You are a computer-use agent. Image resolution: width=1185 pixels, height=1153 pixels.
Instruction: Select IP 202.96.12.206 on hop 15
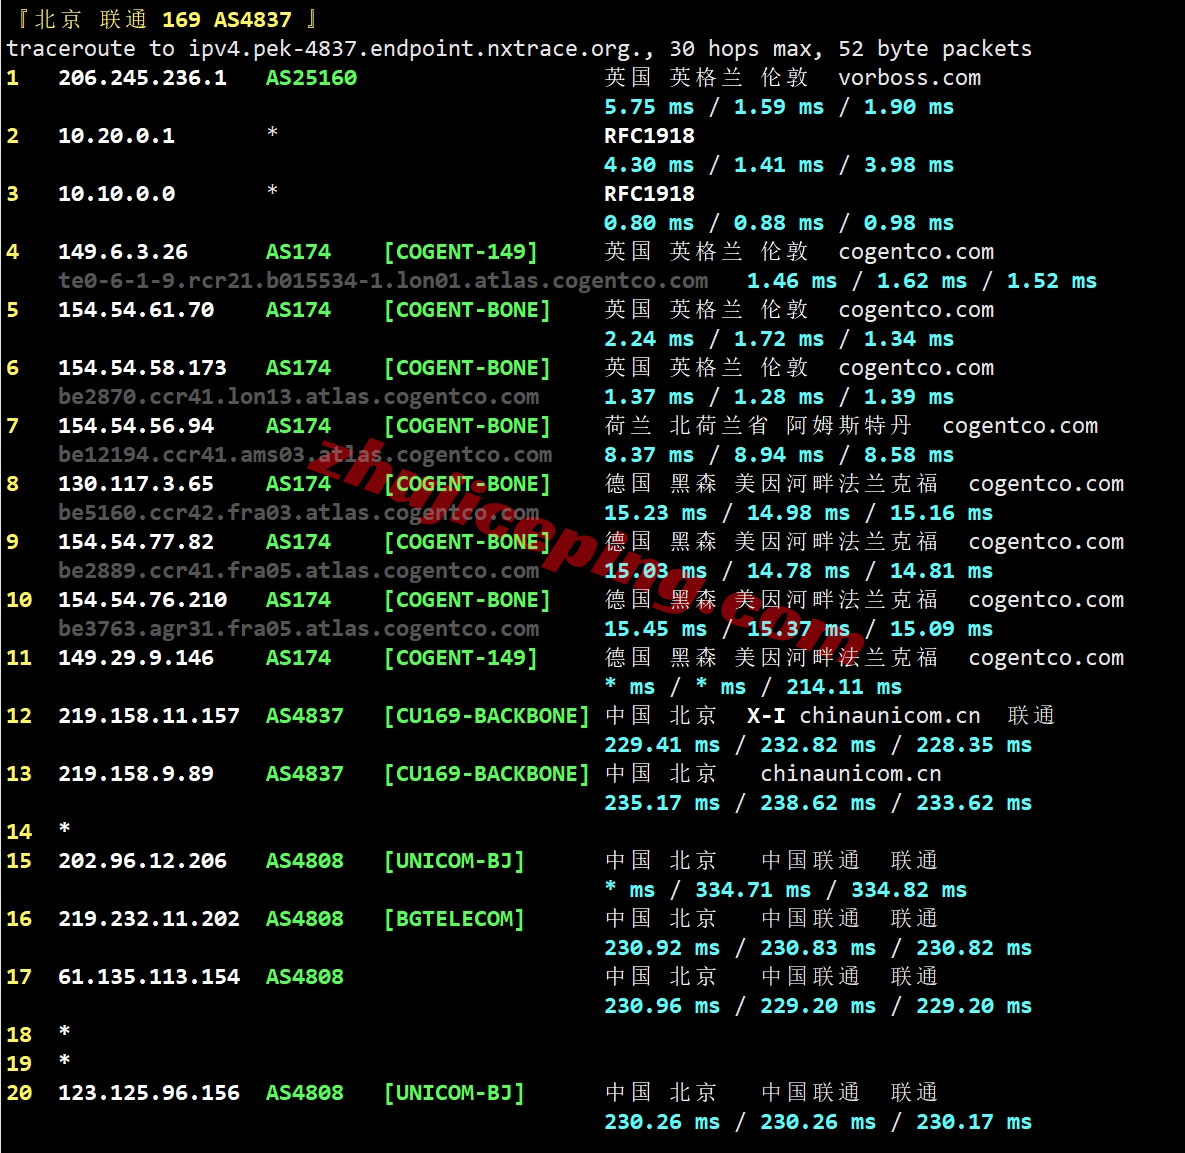click(x=142, y=861)
